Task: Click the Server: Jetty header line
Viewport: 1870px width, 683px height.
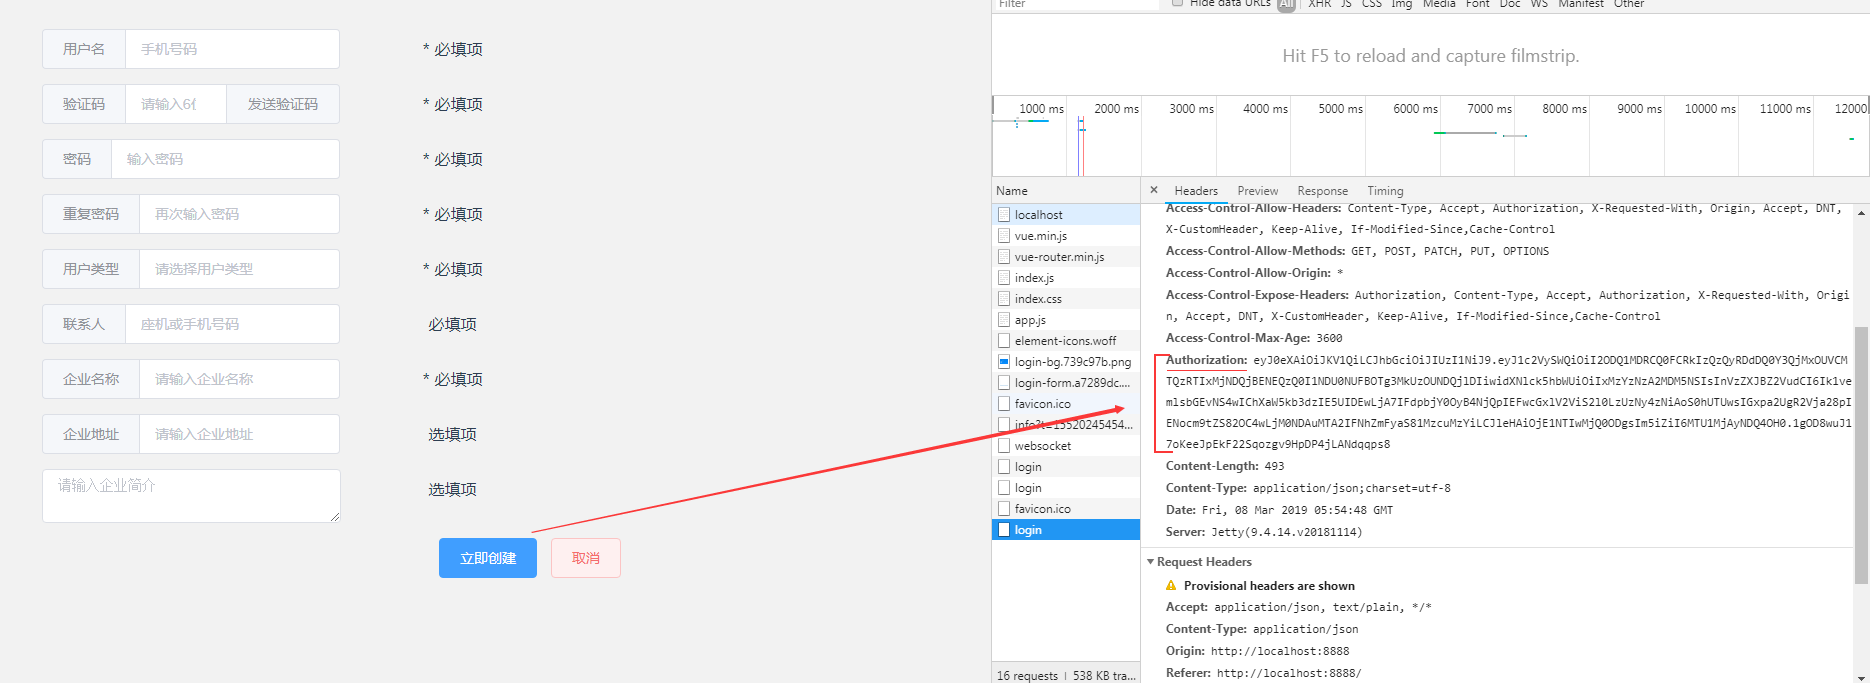Action: tap(1264, 532)
